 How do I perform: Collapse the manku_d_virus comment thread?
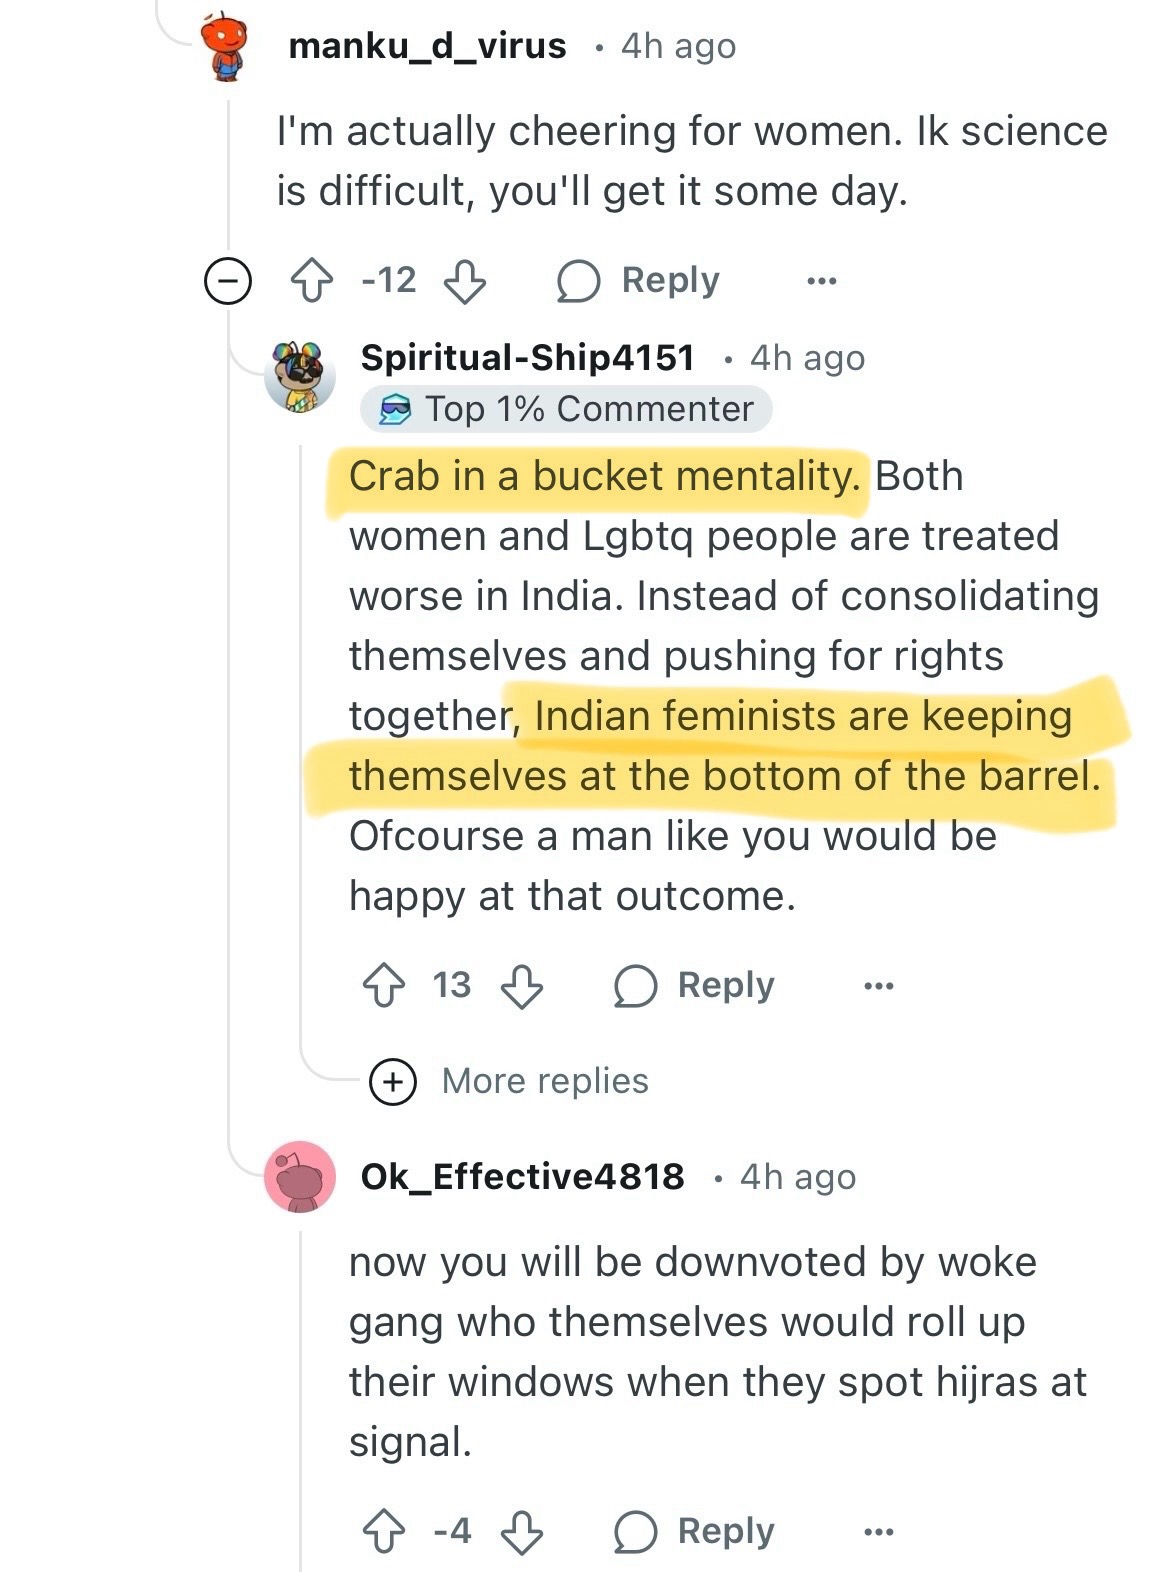click(x=226, y=282)
